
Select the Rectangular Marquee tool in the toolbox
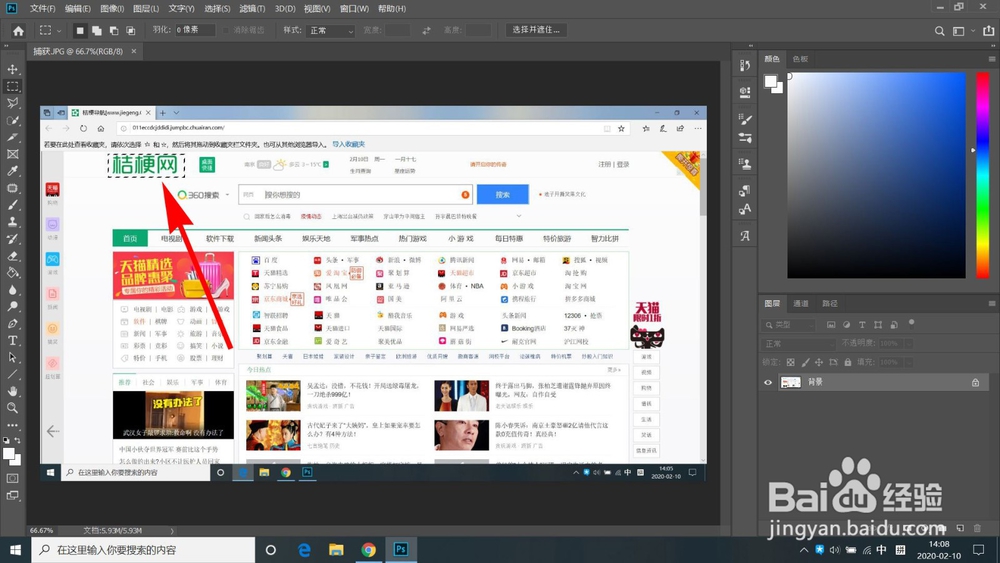pyautogui.click(x=12, y=86)
